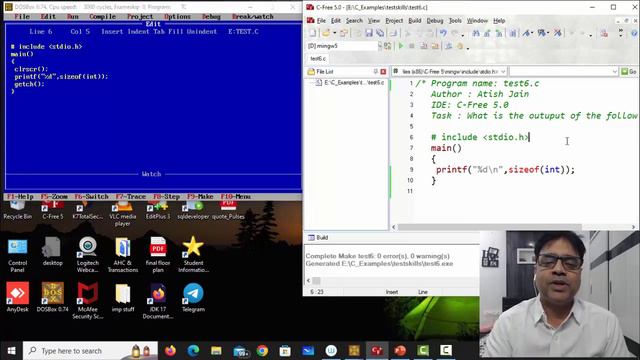Click the AnyDesk desktop icon
Image resolution: width=640 pixels, height=360 pixels.
click(18, 297)
